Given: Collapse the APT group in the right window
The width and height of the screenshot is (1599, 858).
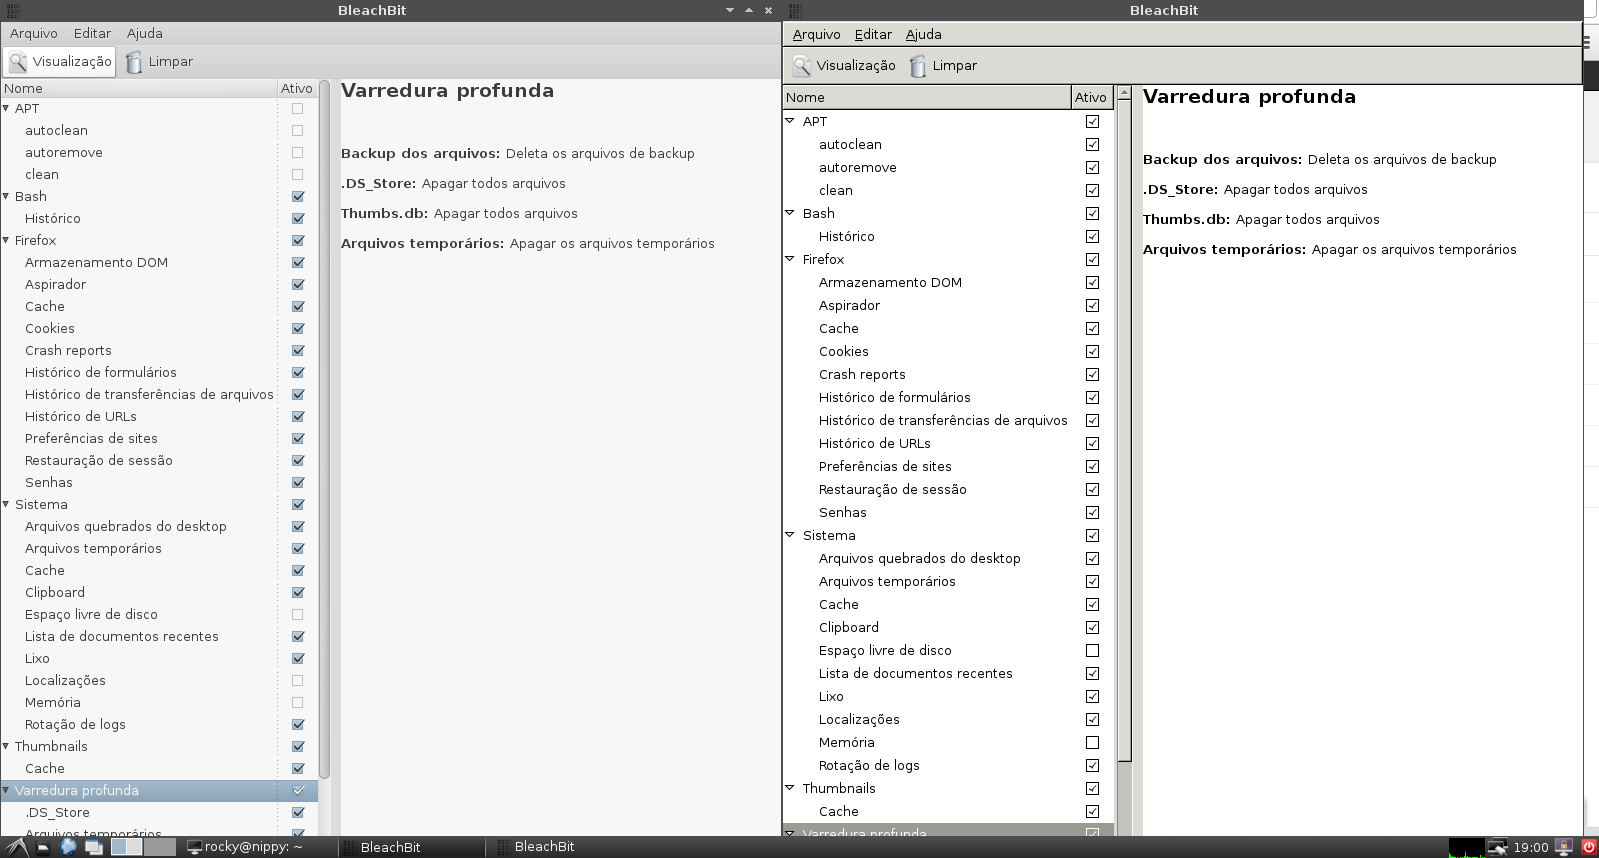Looking at the screenshot, I should pyautogui.click(x=790, y=121).
